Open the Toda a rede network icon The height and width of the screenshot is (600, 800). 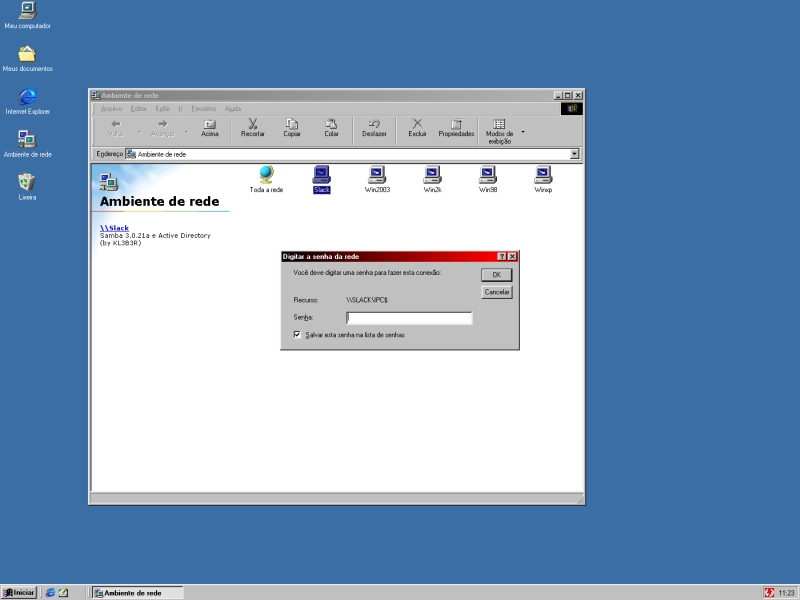266,176
